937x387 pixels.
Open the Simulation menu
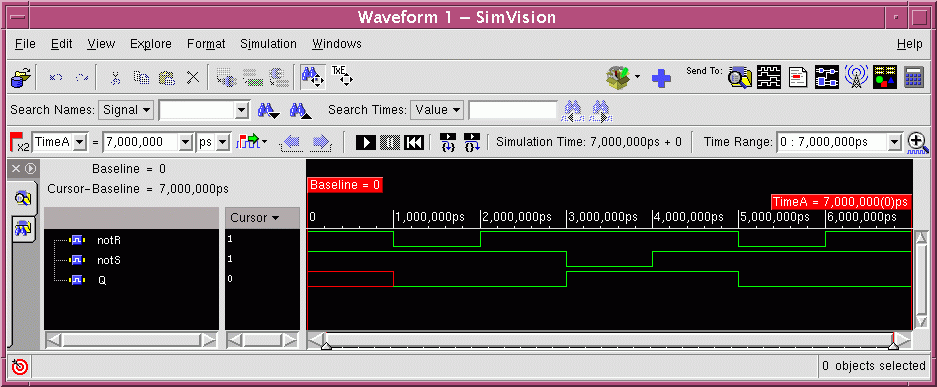268,44
